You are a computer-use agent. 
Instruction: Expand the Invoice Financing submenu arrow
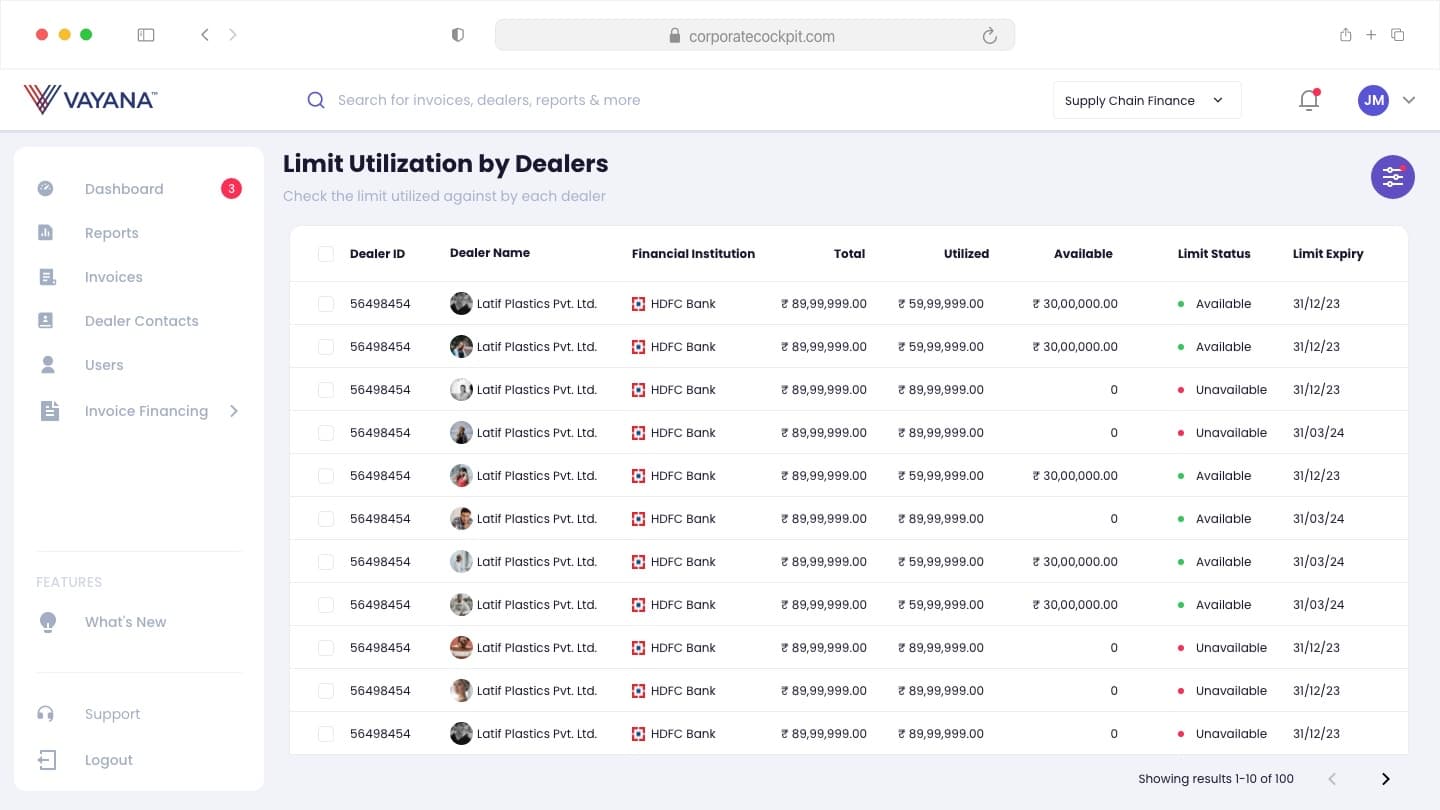[x=234, y=411]
